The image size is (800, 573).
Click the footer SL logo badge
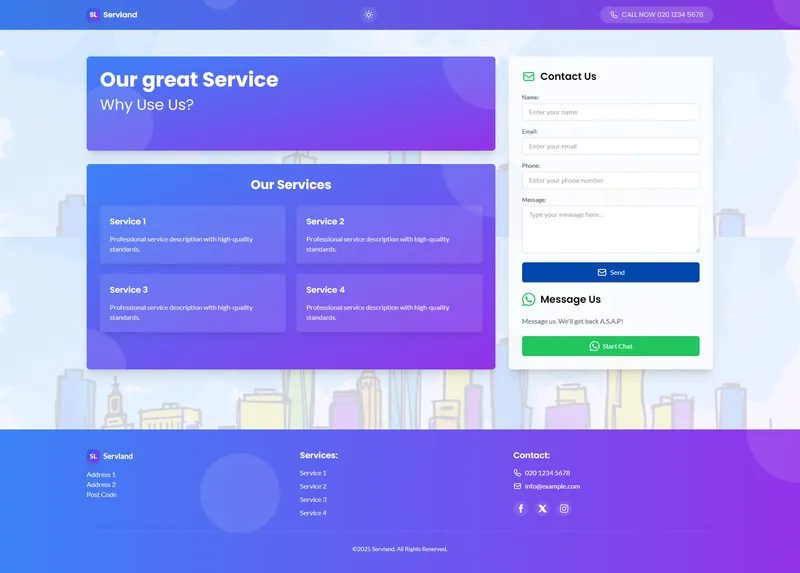pos(93,456)
